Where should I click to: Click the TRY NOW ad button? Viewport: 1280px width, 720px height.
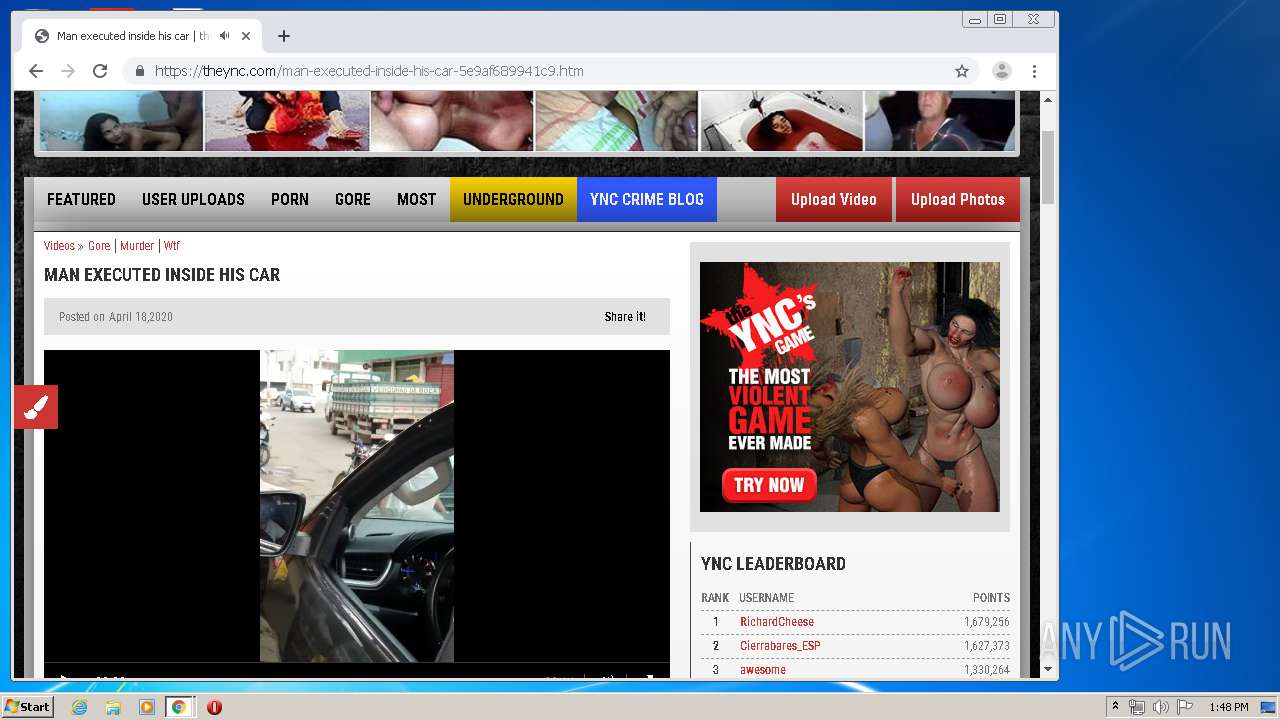pos(769,485)
